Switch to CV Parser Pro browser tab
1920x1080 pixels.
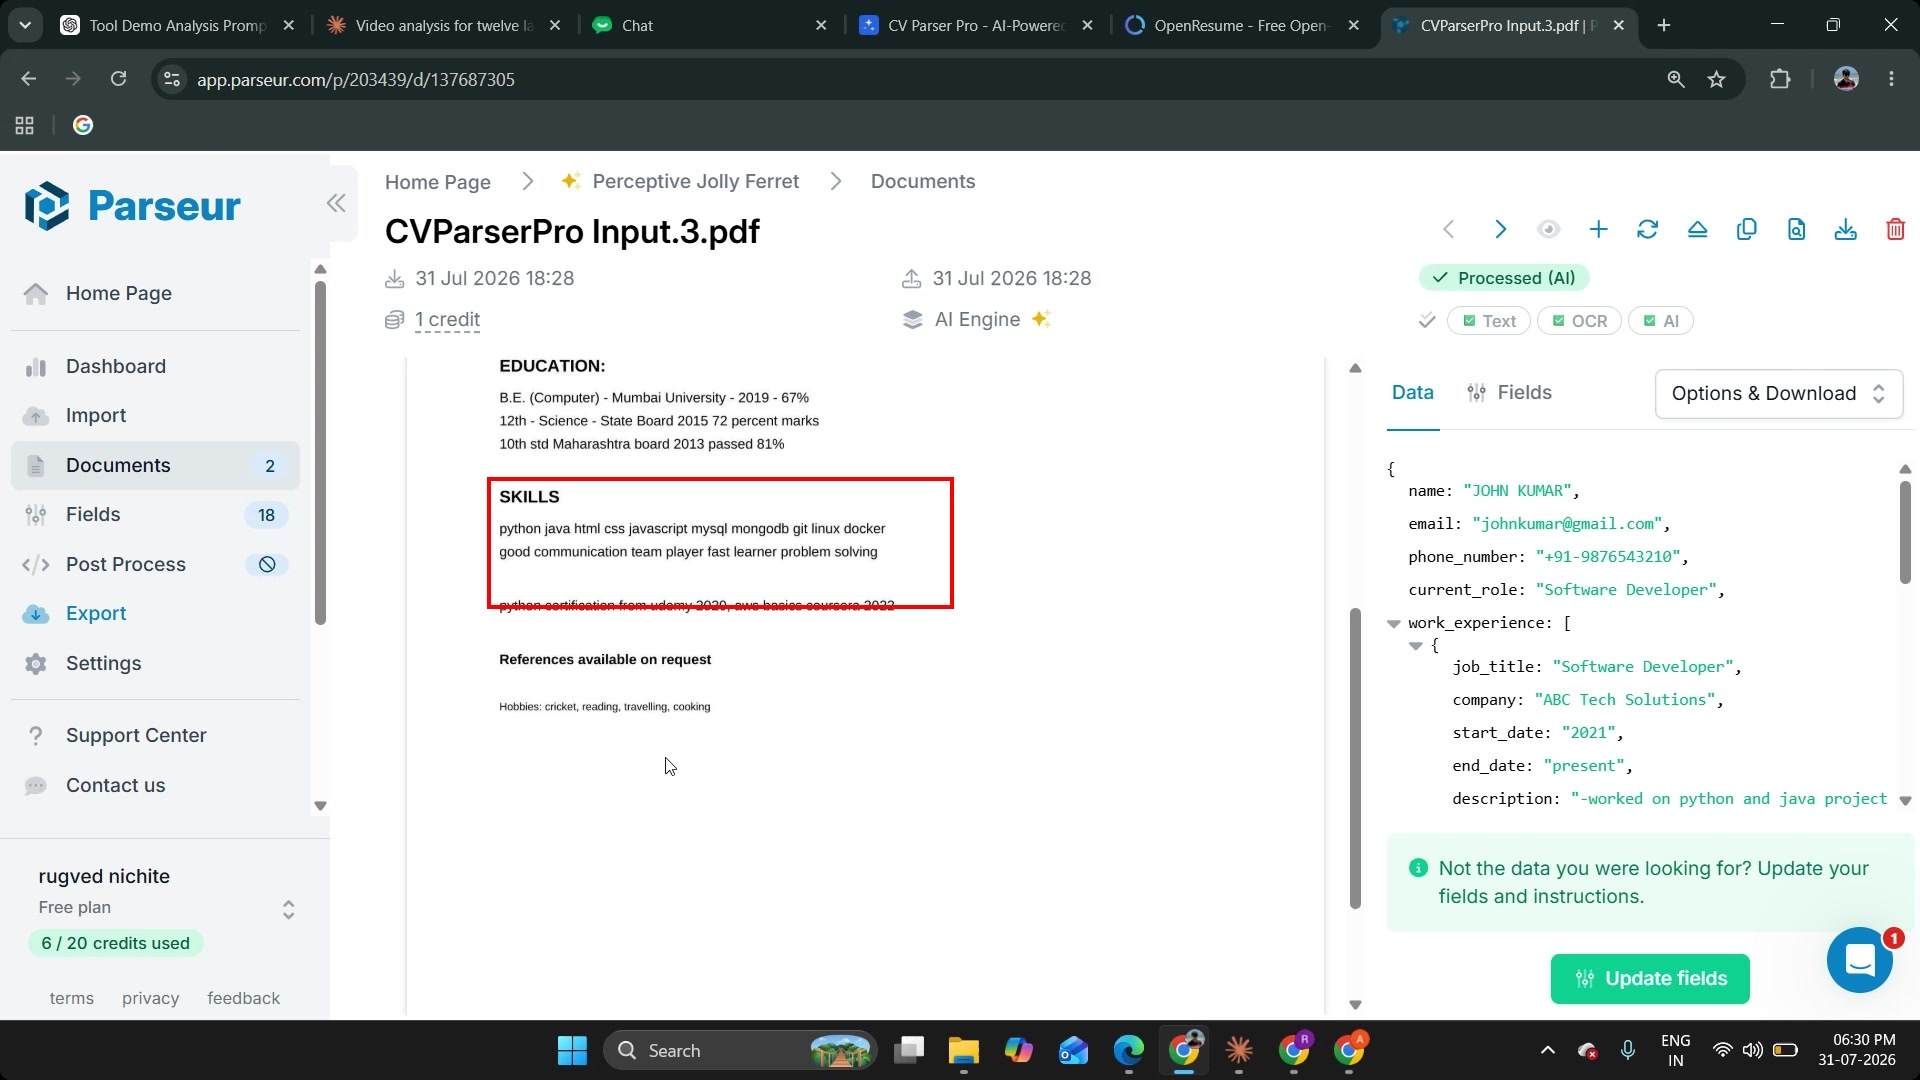975,26
